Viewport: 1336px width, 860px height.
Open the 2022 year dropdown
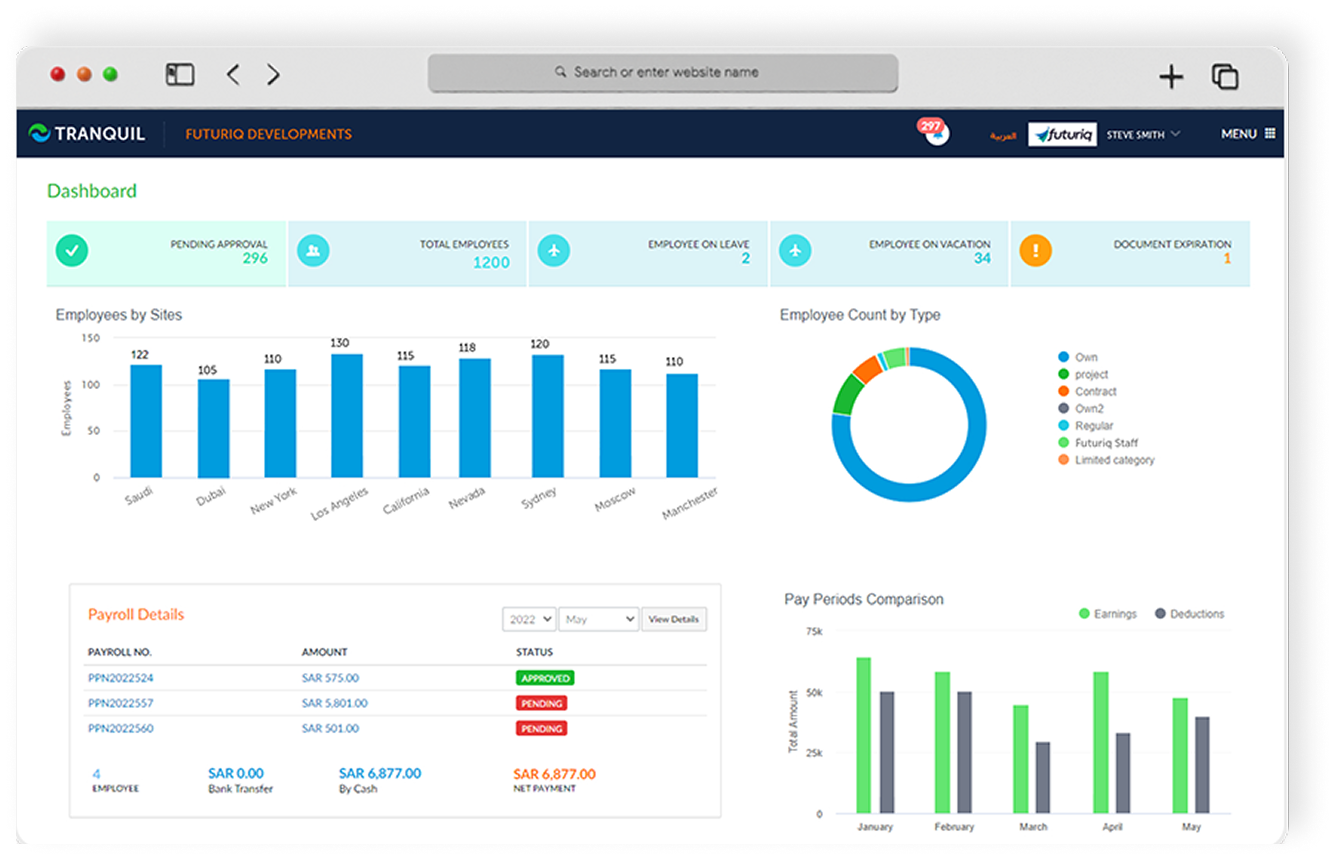pos(529,620)
